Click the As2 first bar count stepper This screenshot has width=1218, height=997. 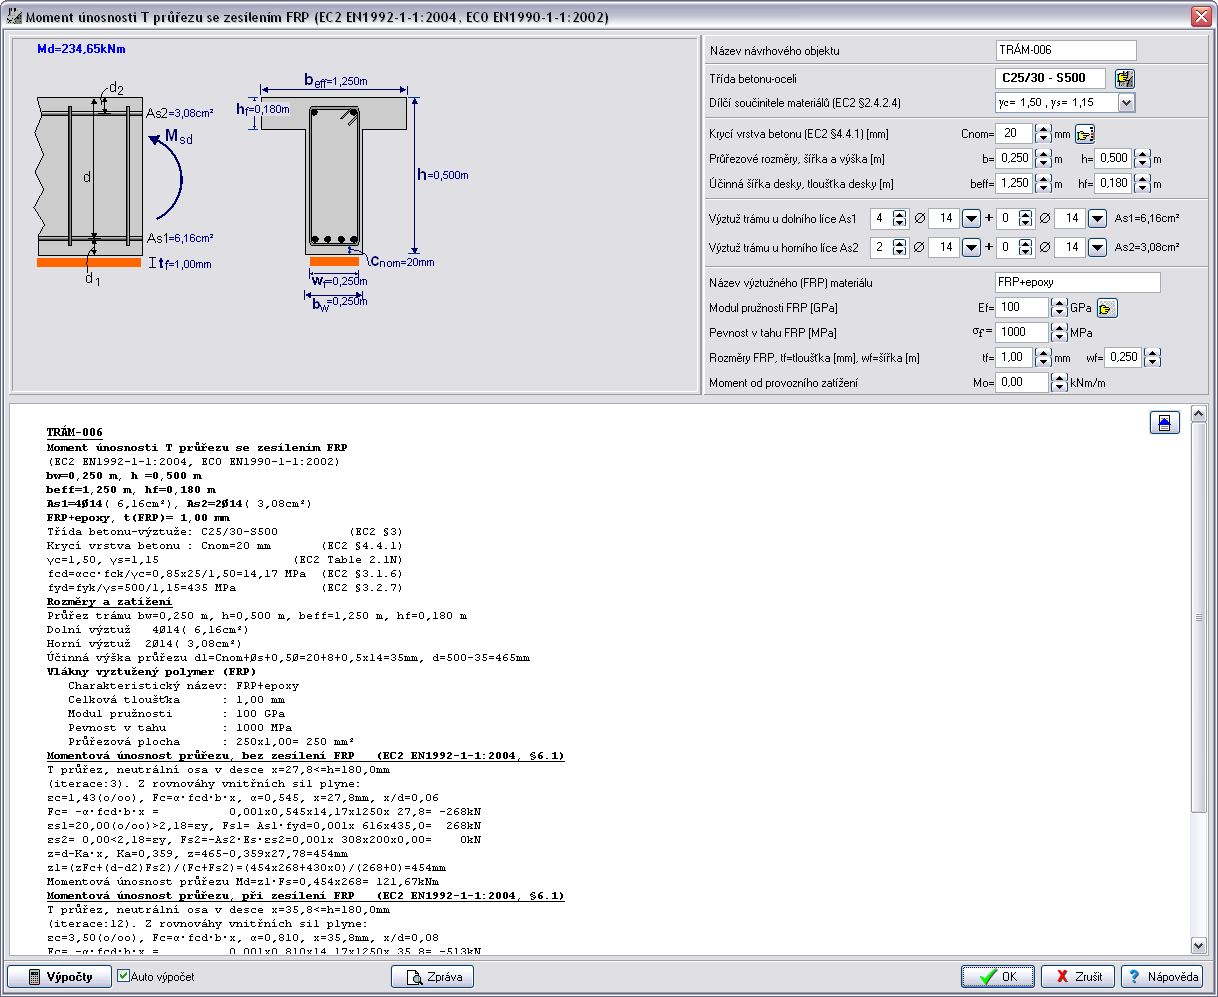tap(899, 247)
